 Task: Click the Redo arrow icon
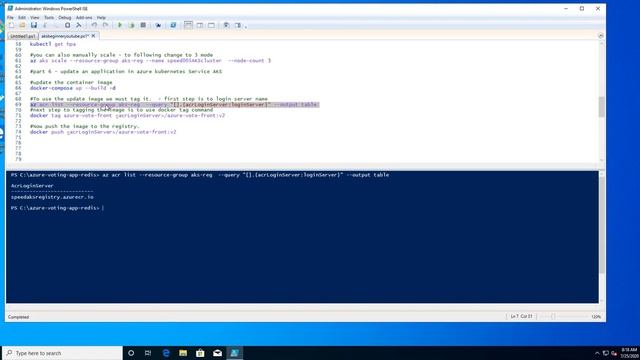click(105, 25)
